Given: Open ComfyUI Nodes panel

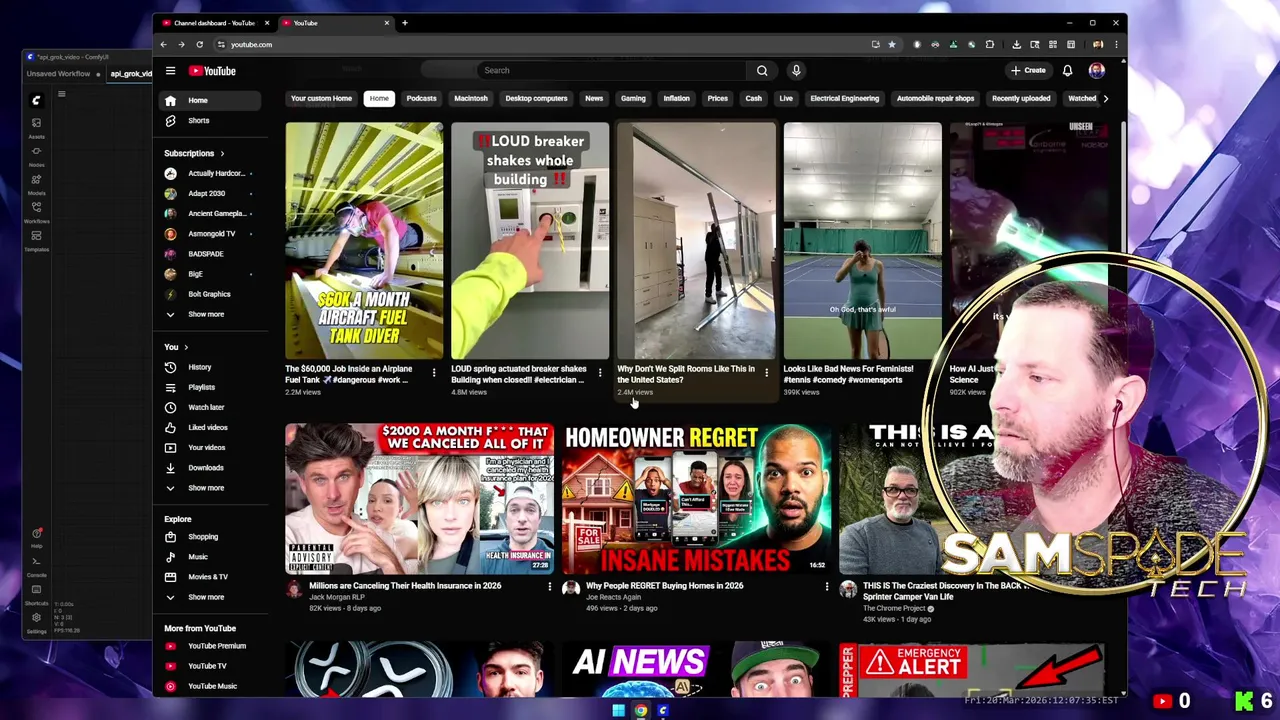Looking at the screenshot, I should (x=36, y=154).
